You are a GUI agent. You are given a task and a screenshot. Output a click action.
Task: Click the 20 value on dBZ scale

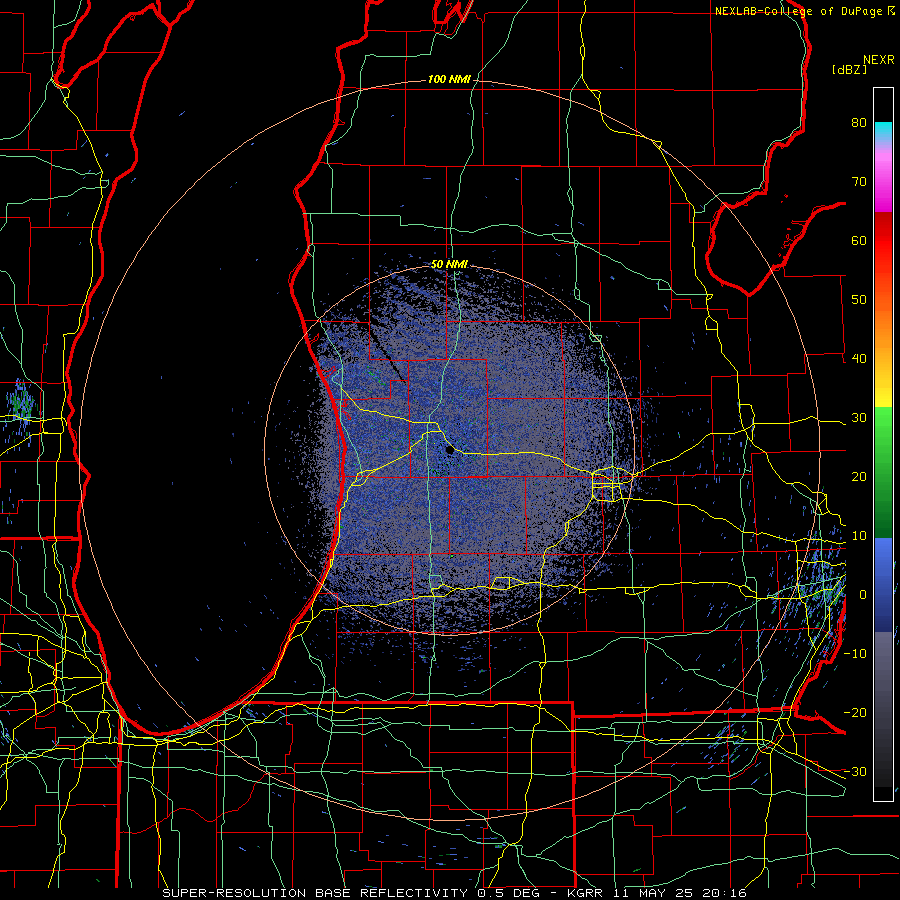pyautogui.click(x=859, y=476)
